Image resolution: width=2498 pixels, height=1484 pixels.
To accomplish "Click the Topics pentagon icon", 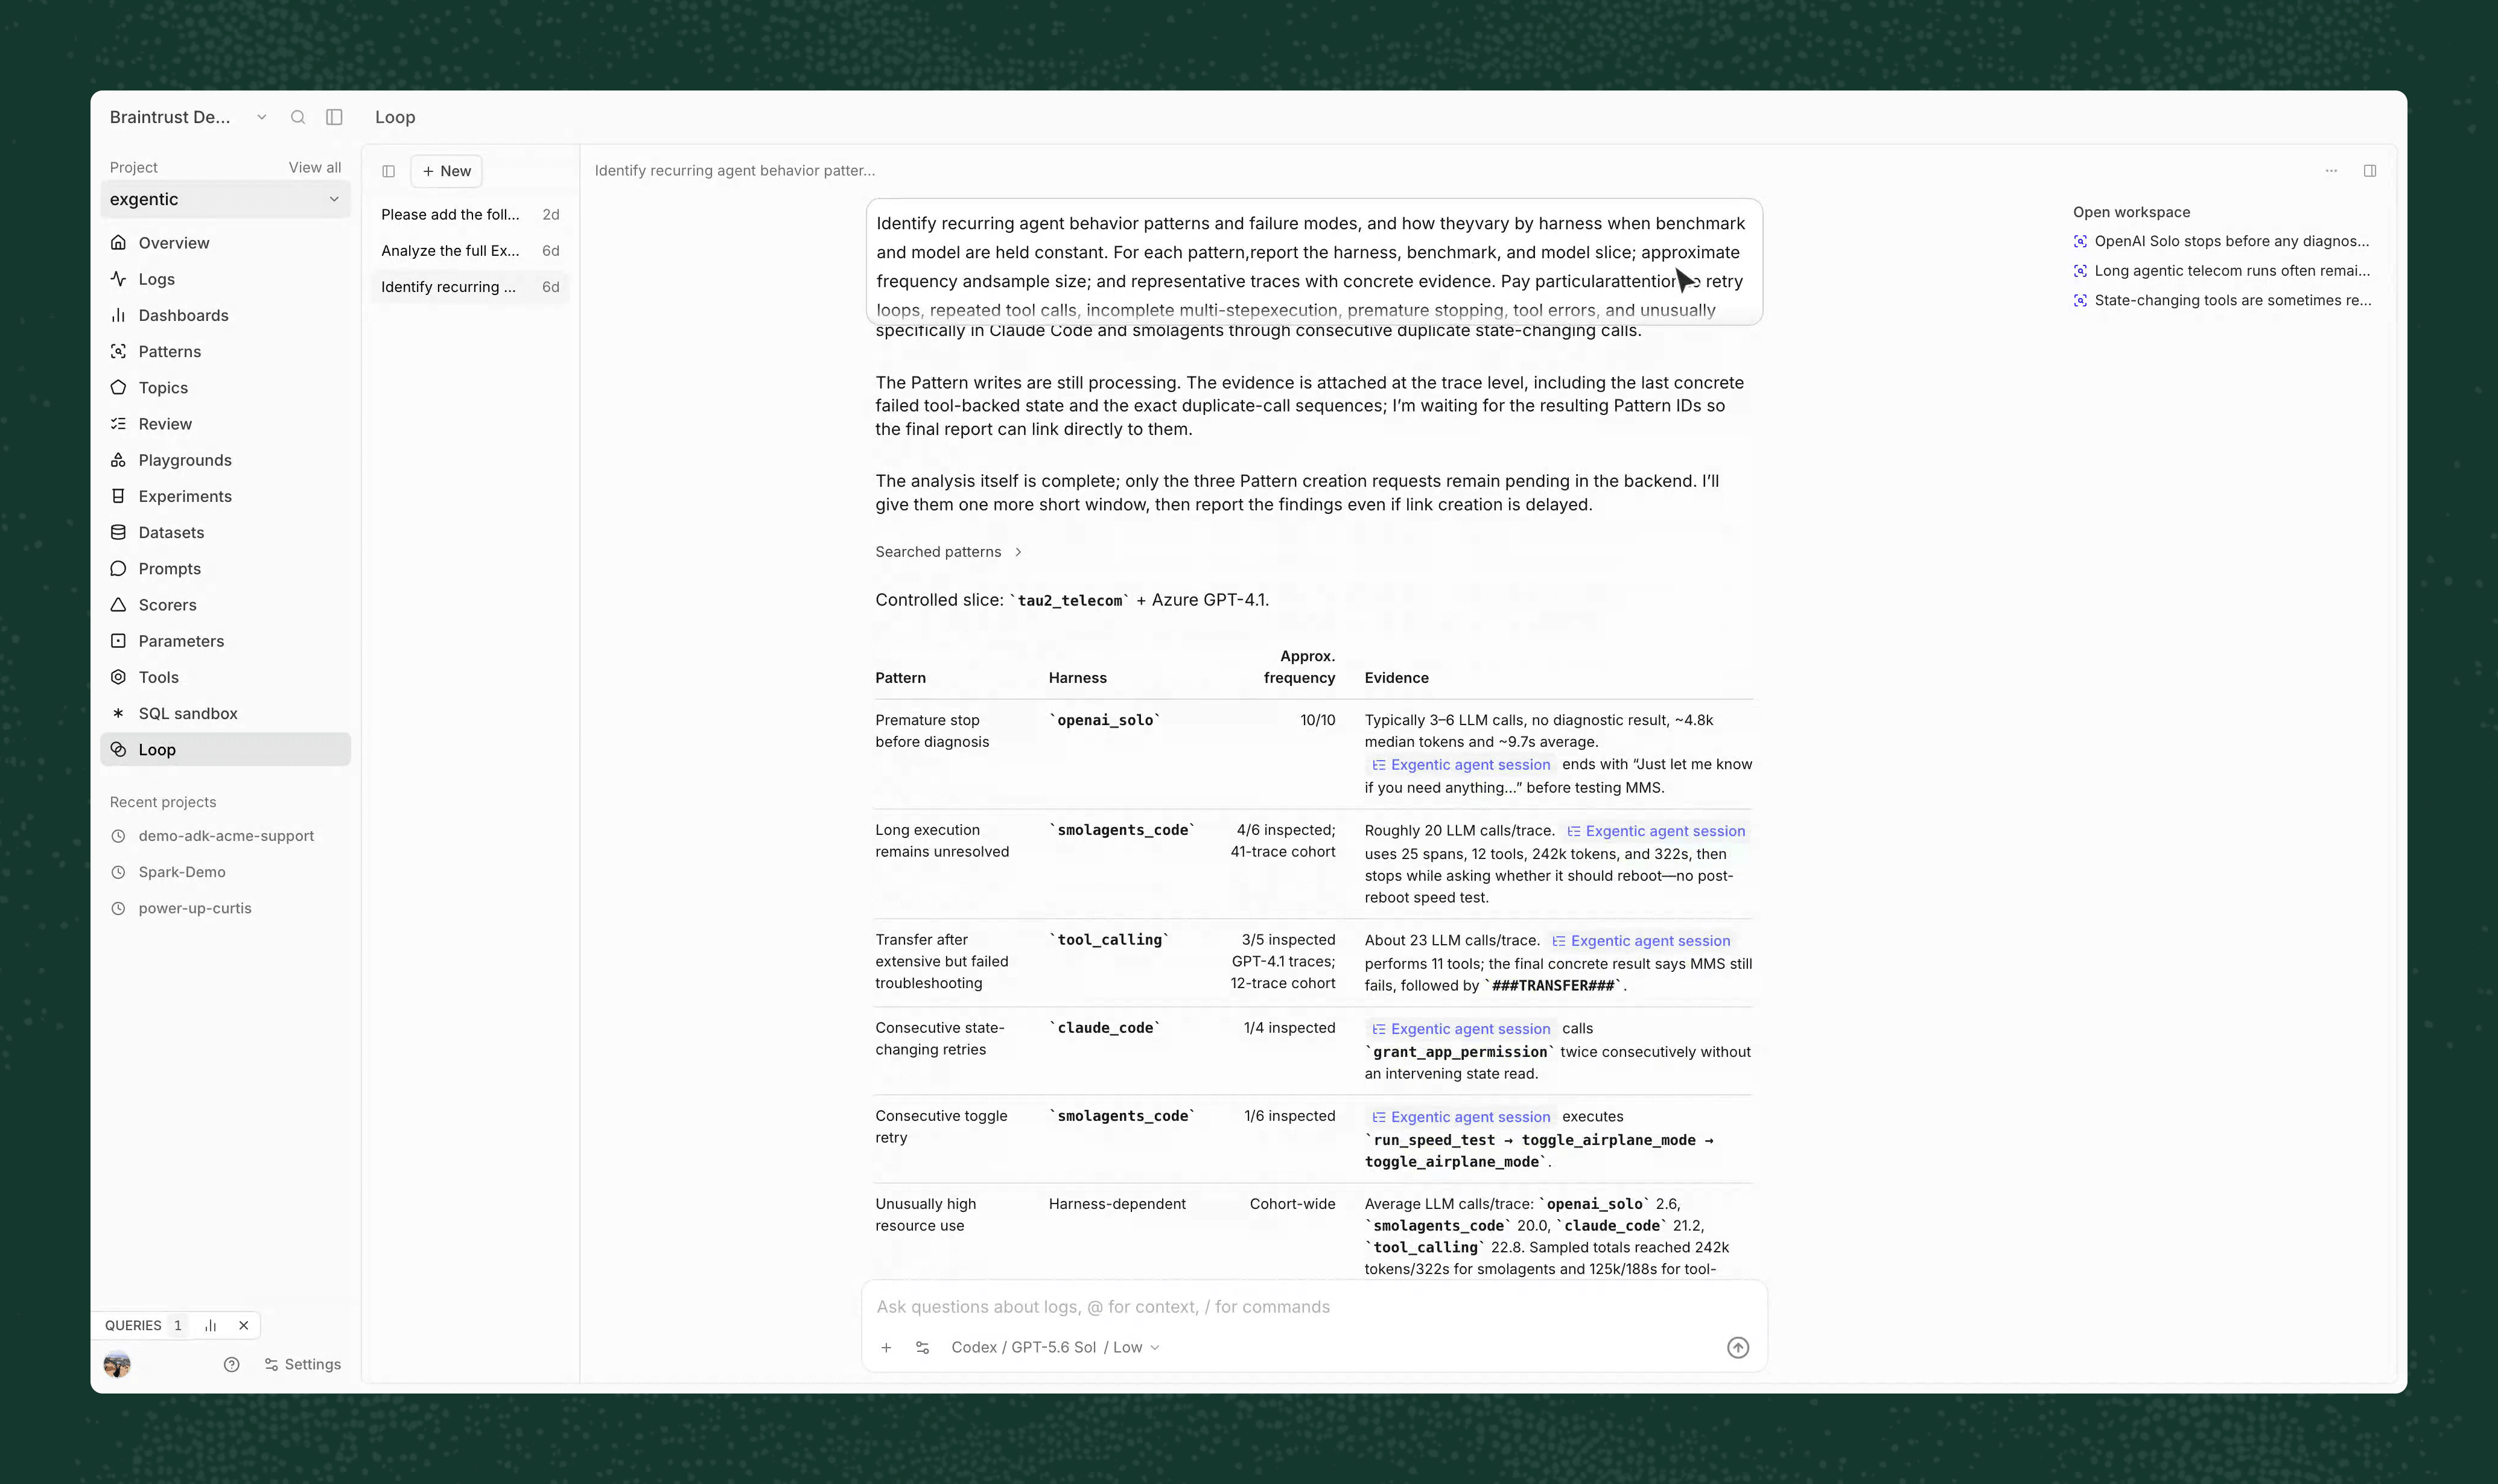I will tap(118, 387).
